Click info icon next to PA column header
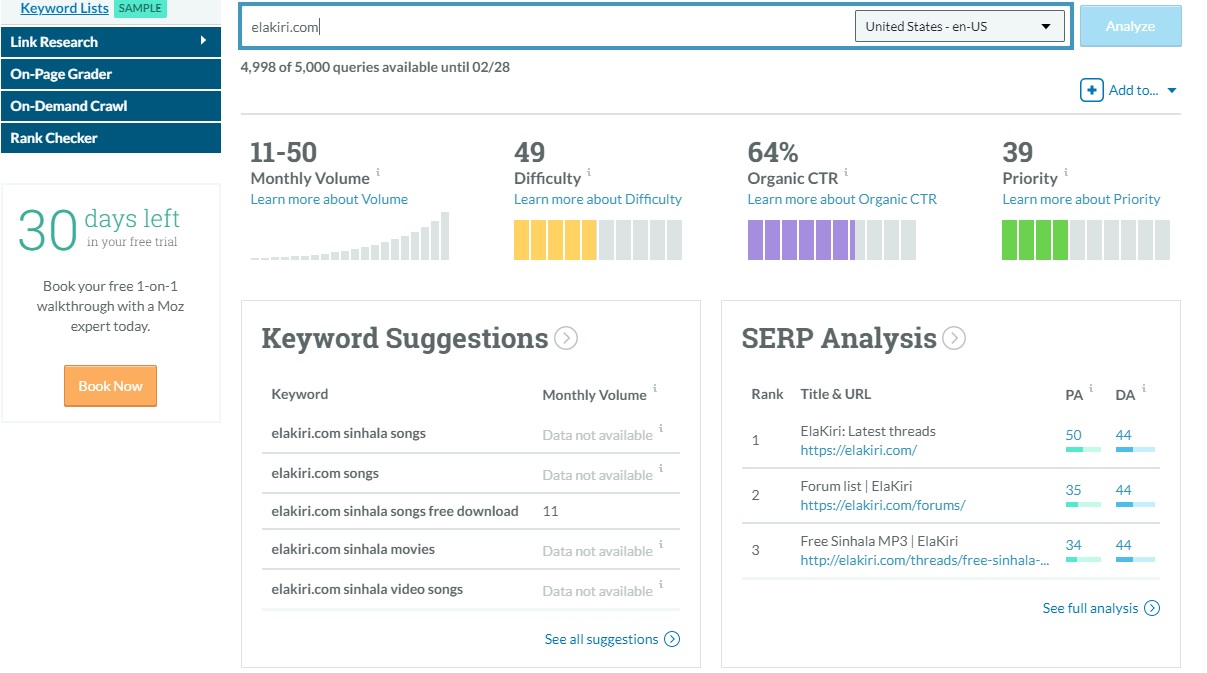 pyautogui.click(x=1091, y=389)
